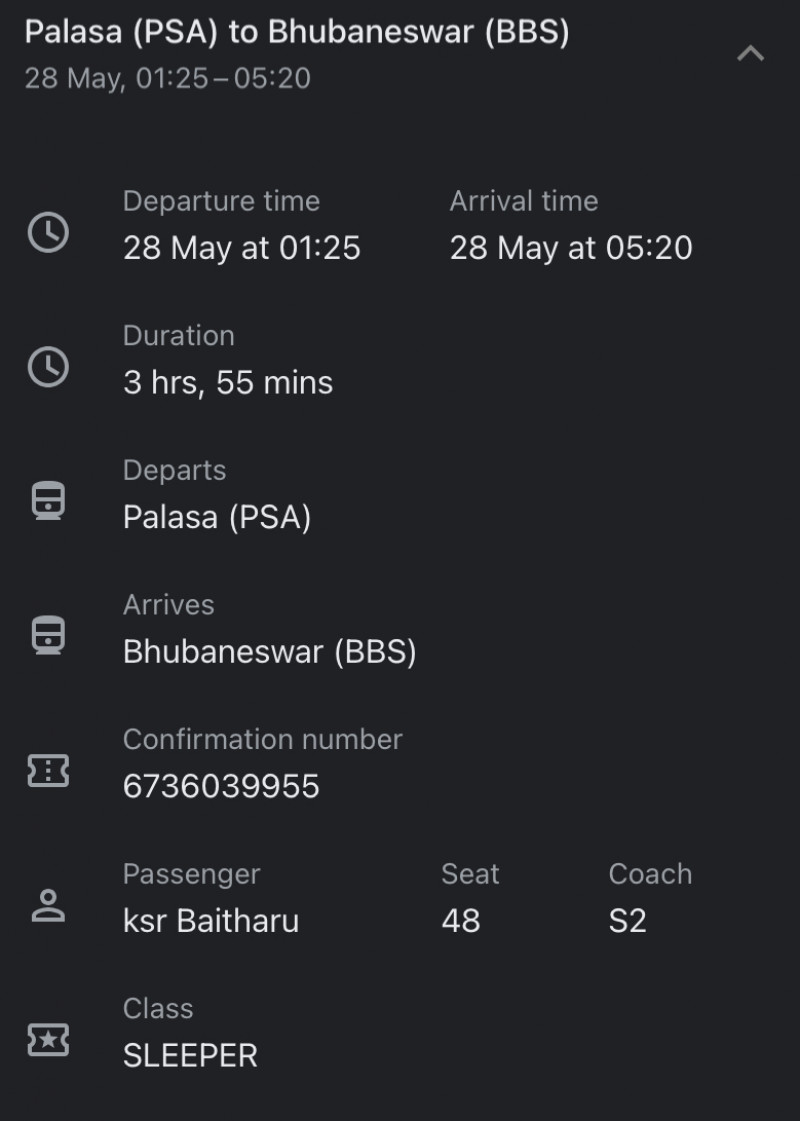The image size is (800, 1121).
Task: Select confirmation number 6736039955
Action: pos(221,786)
